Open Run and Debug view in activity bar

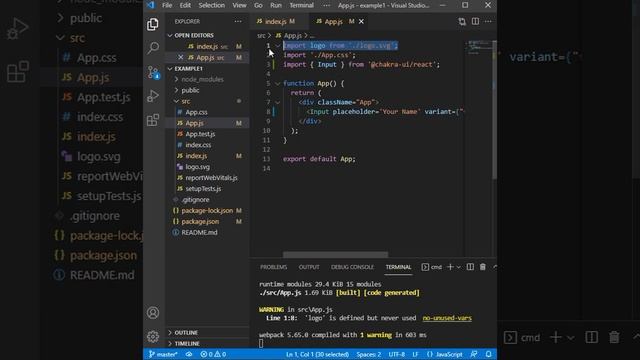153,96
